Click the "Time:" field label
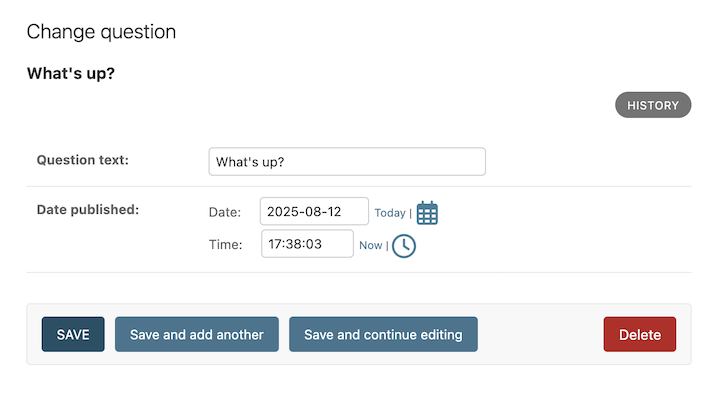The width and height of the screenshot is (727, 397). click(225, 244)
